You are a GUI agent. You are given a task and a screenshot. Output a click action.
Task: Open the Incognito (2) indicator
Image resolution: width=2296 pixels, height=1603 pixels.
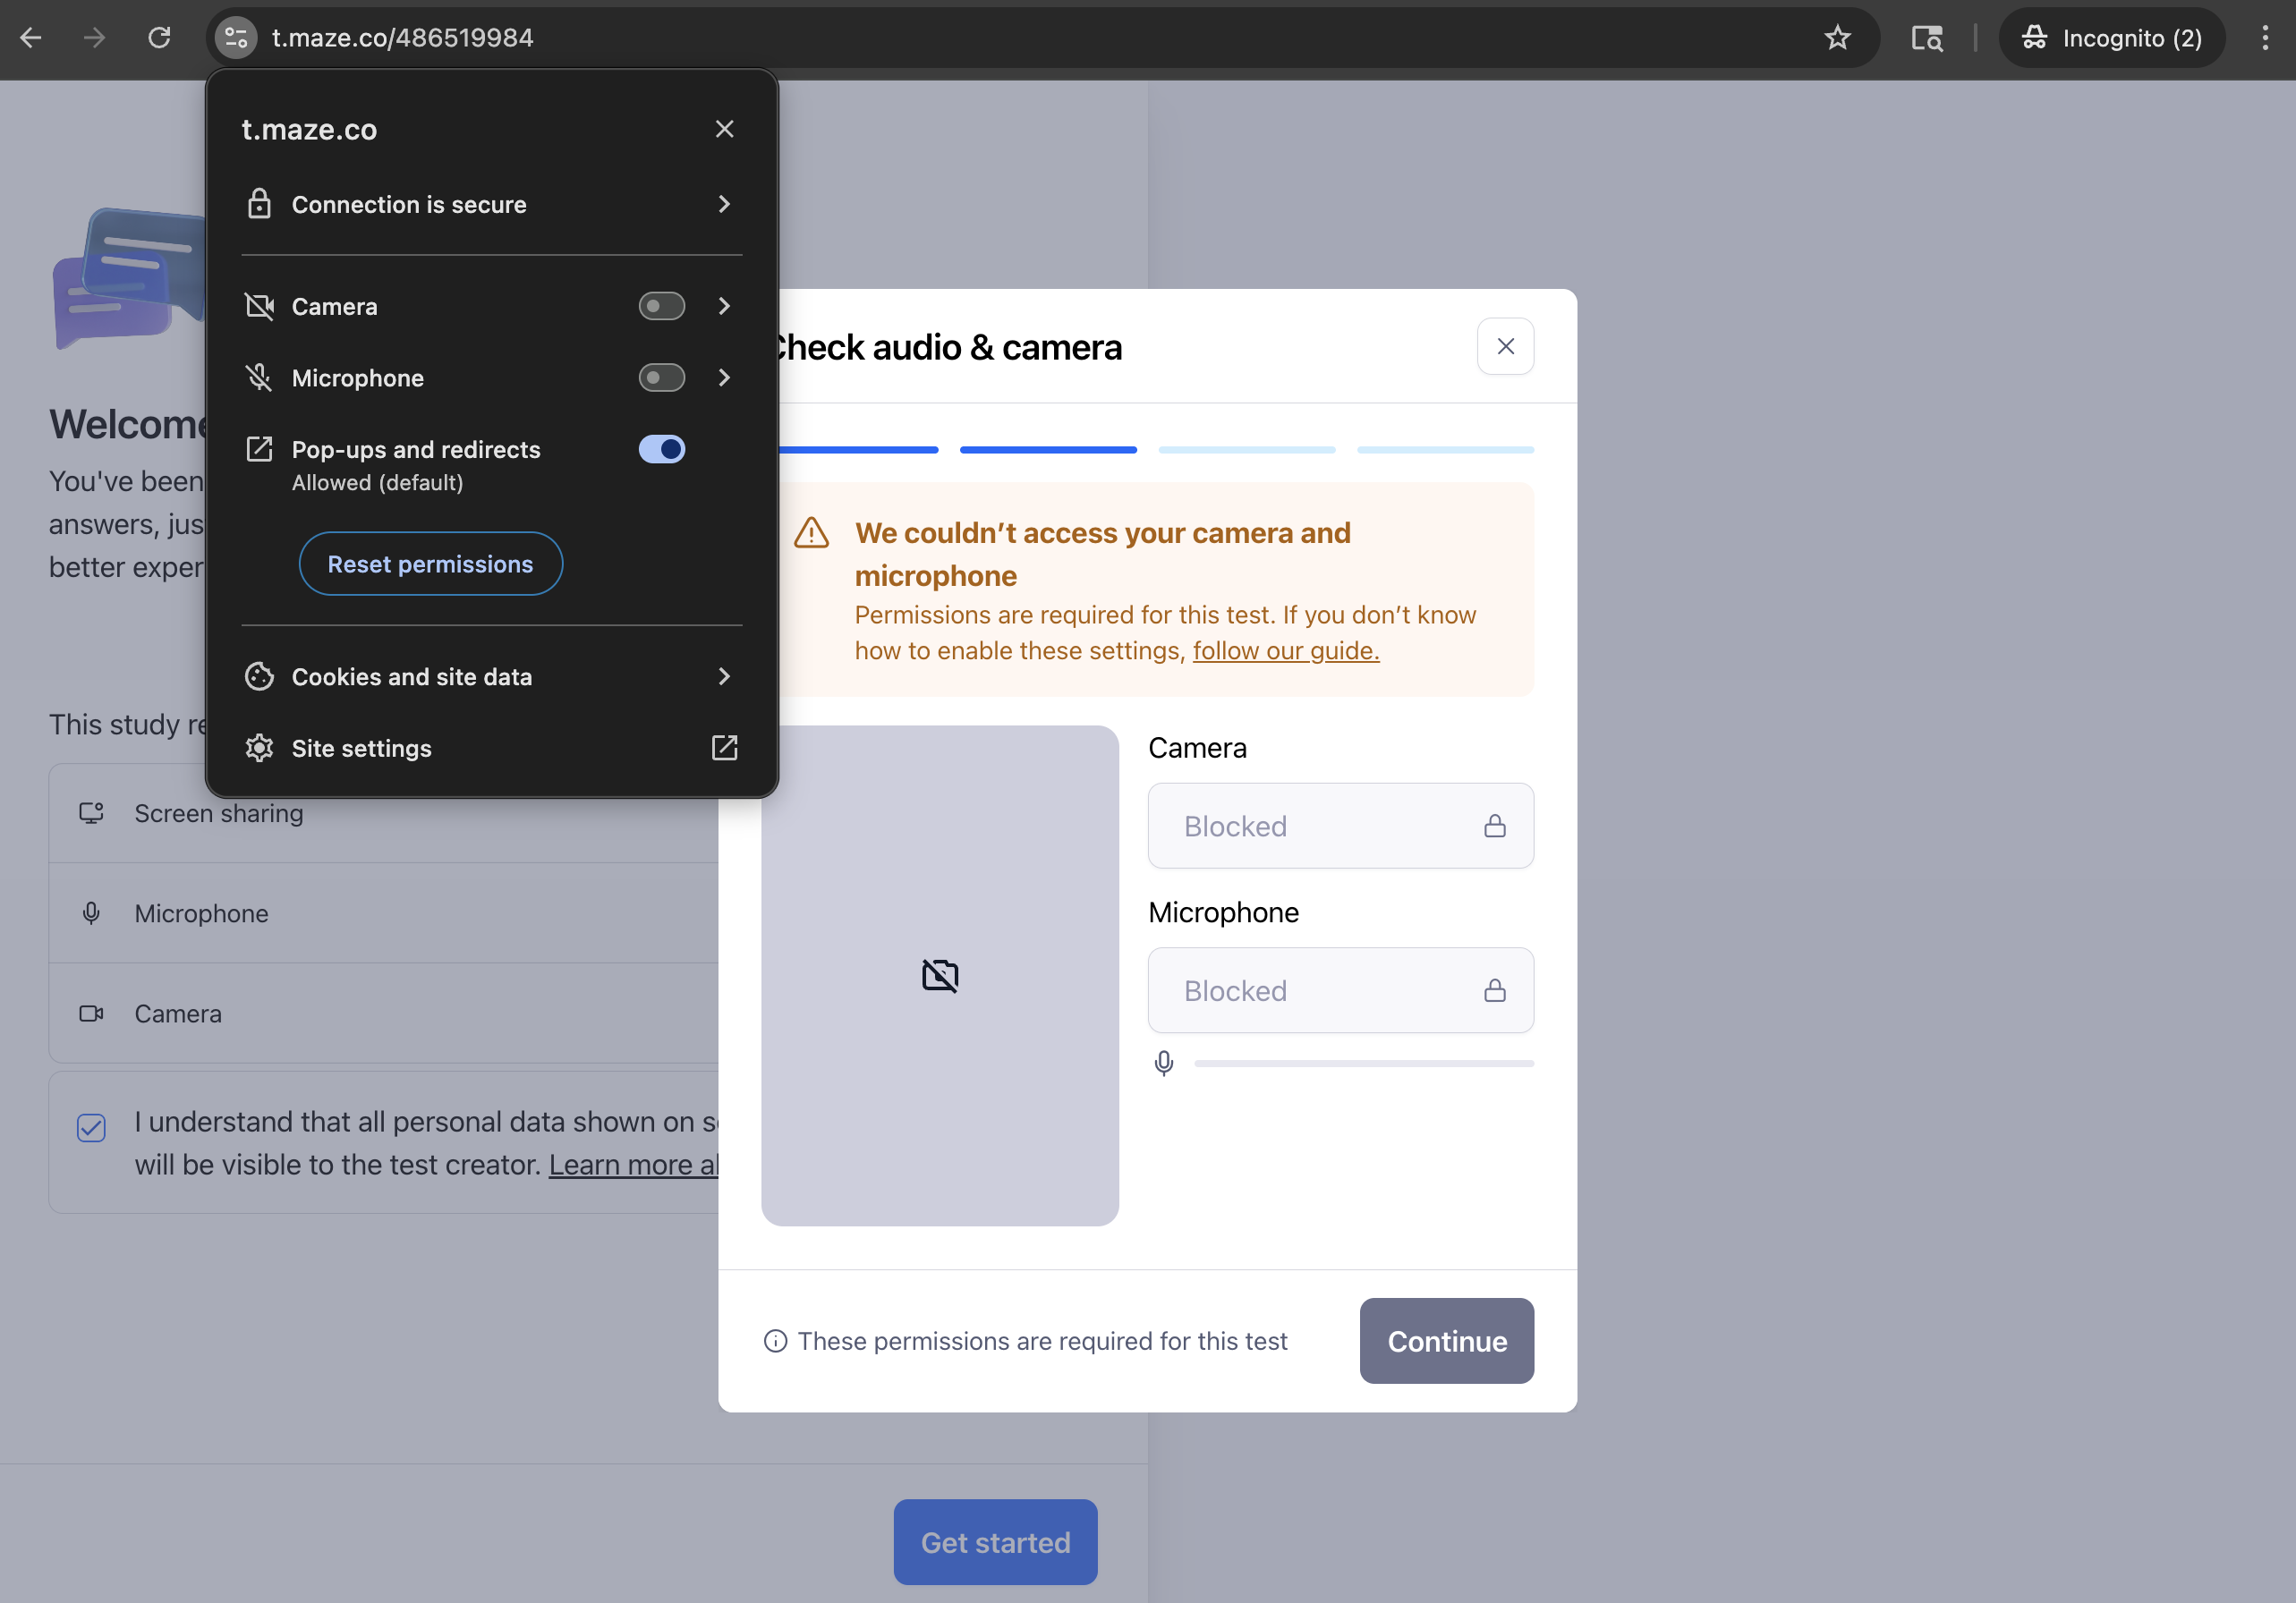[2111, 38]
